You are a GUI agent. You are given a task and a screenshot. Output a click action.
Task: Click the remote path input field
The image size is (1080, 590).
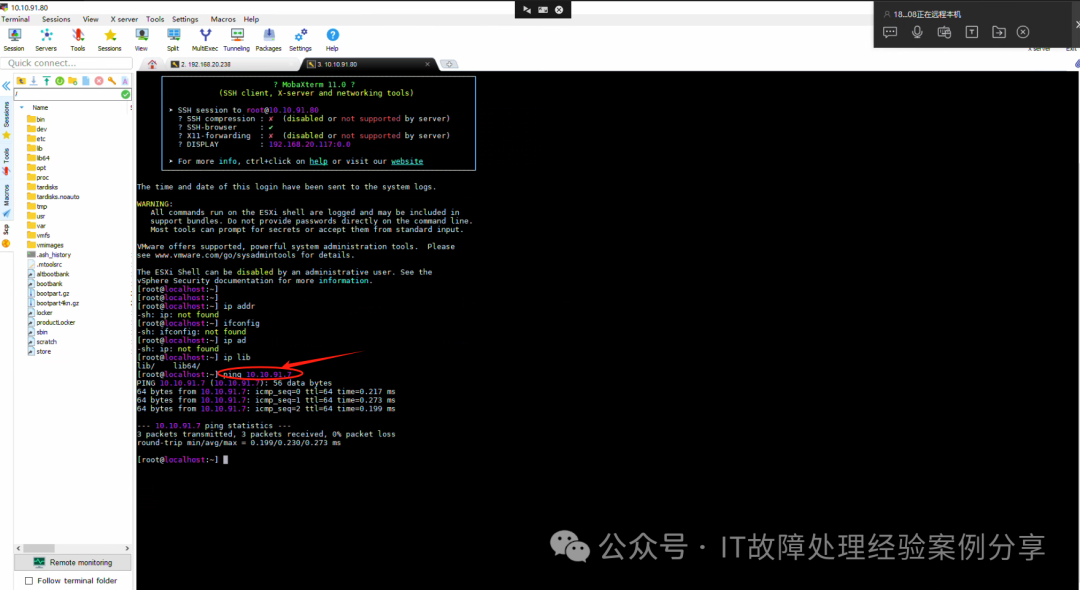pyautogui.click(x=68, y=94)
